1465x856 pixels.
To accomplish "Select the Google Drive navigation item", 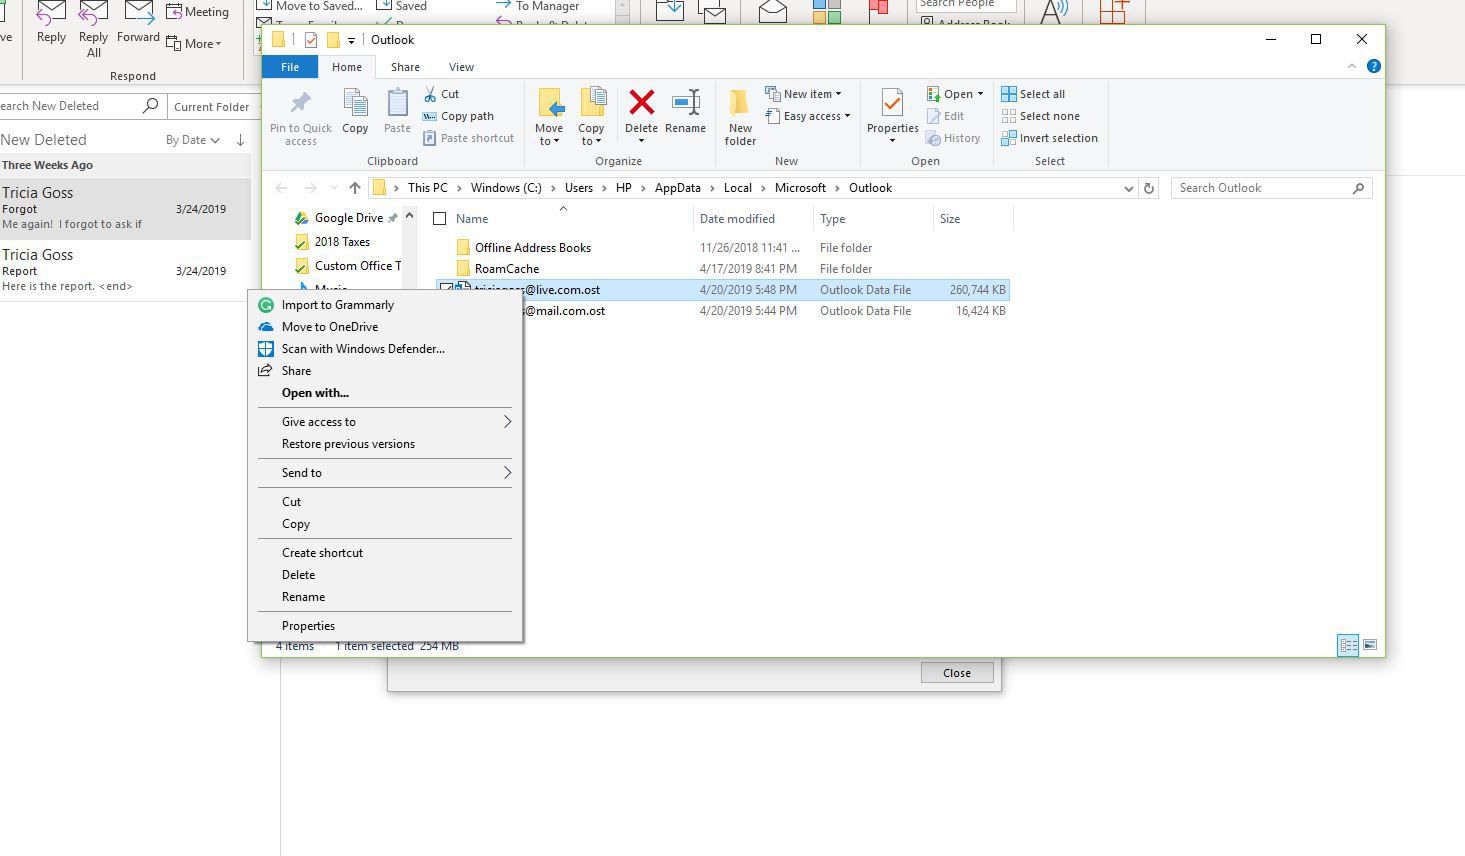I will coord(348,218).
